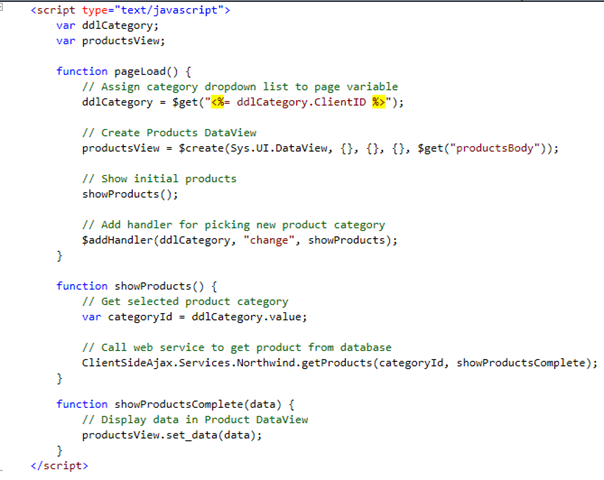604x480 pixels.
Task: Click the 'function showProducts() {' line
Action: pos(137,286)
